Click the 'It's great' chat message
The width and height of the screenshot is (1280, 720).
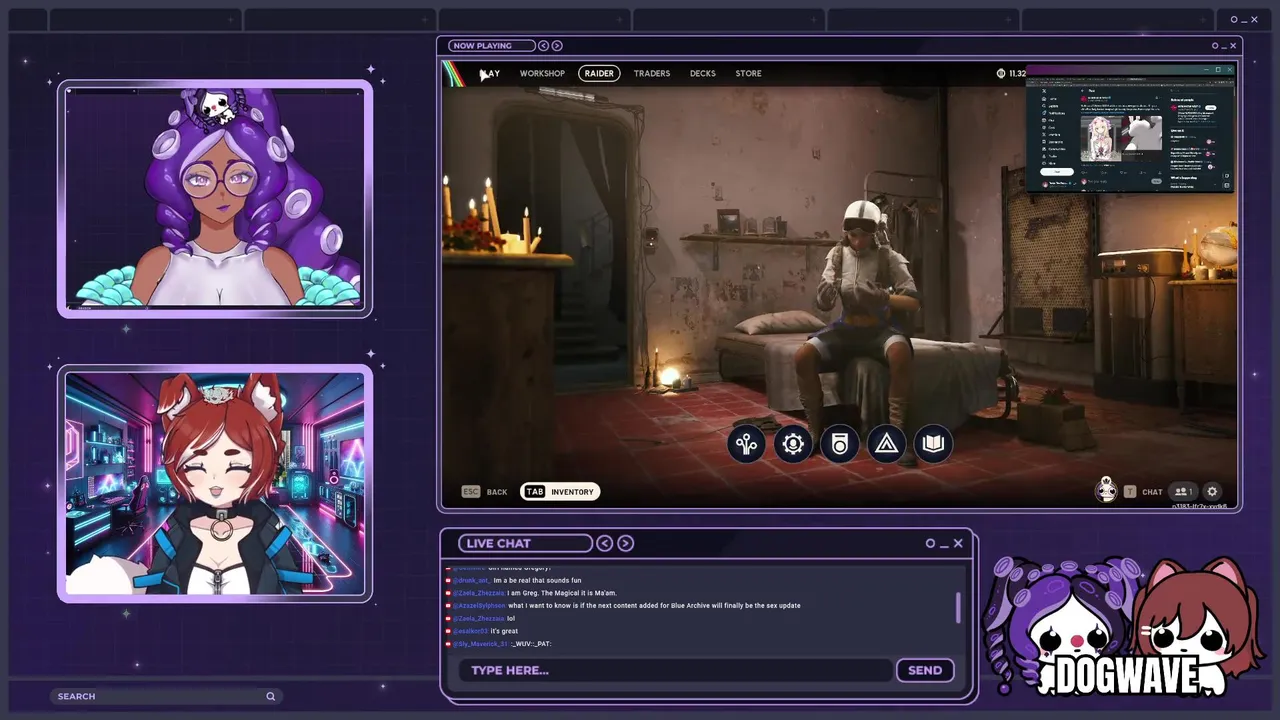point(482,631)
